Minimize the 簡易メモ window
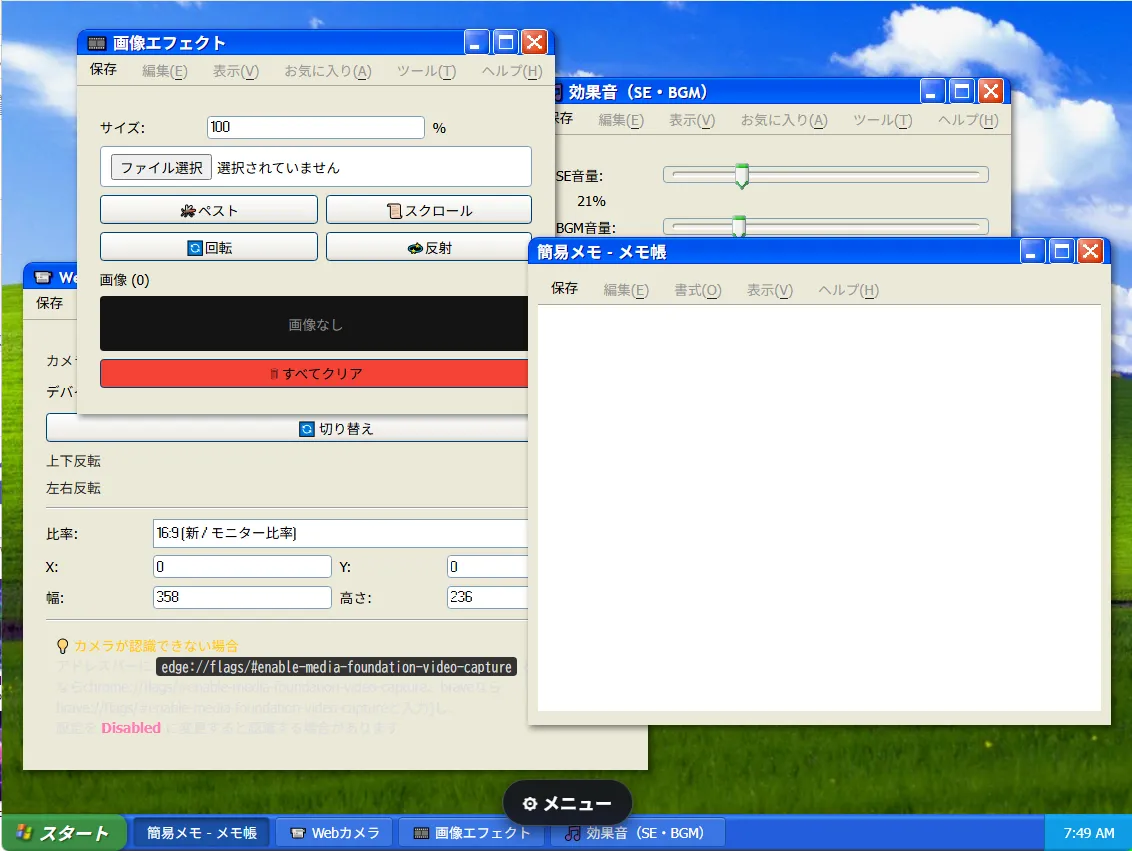This screenshot has width=1132, height=851. pos(1032,251)
